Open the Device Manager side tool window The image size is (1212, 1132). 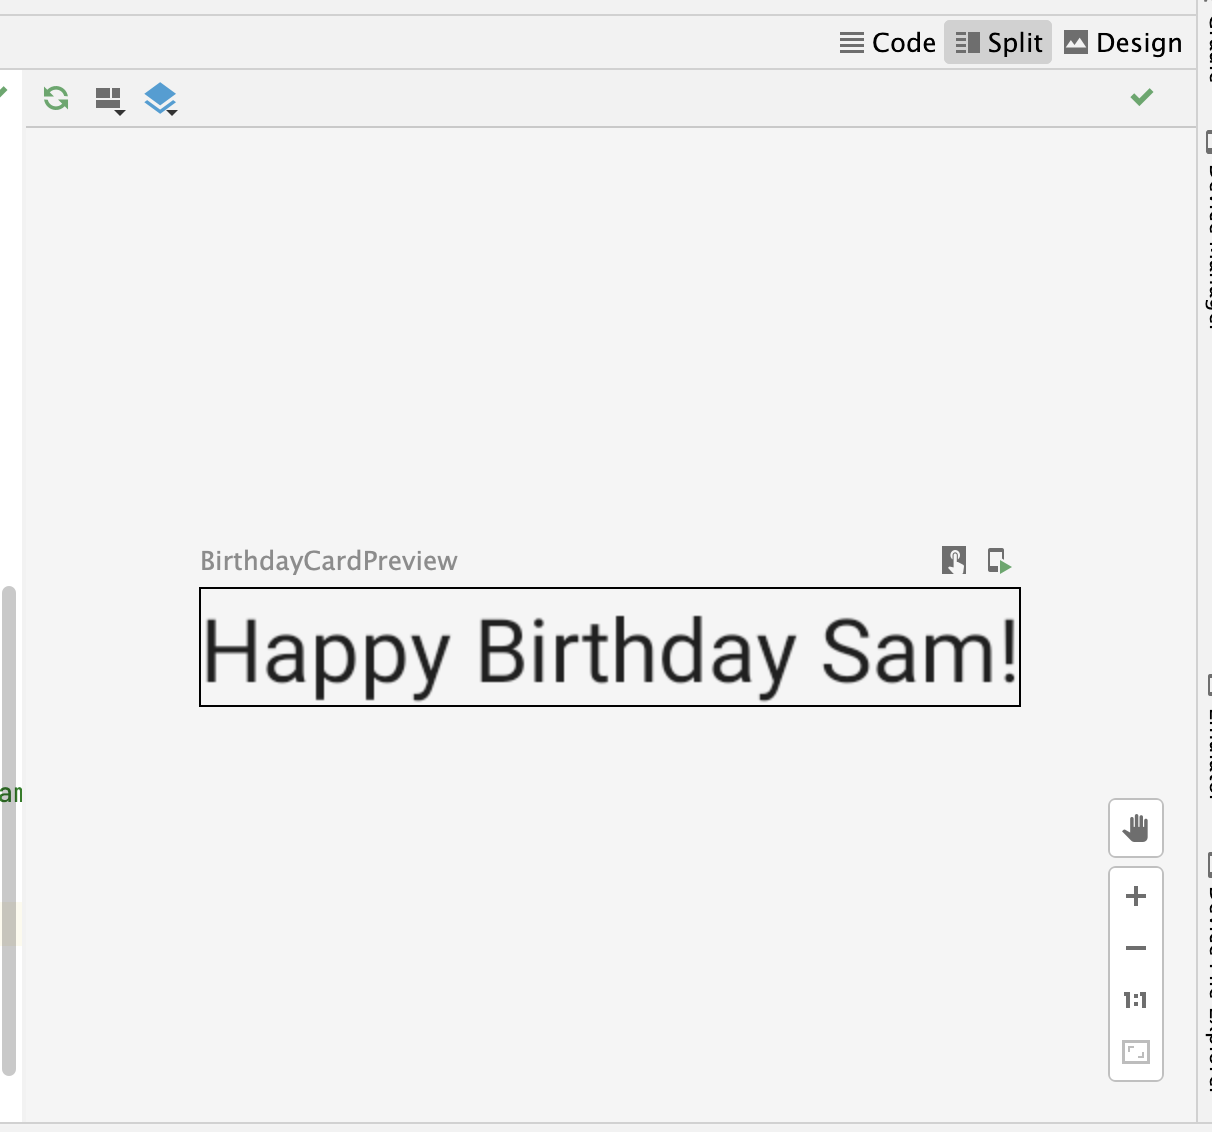1207,230
